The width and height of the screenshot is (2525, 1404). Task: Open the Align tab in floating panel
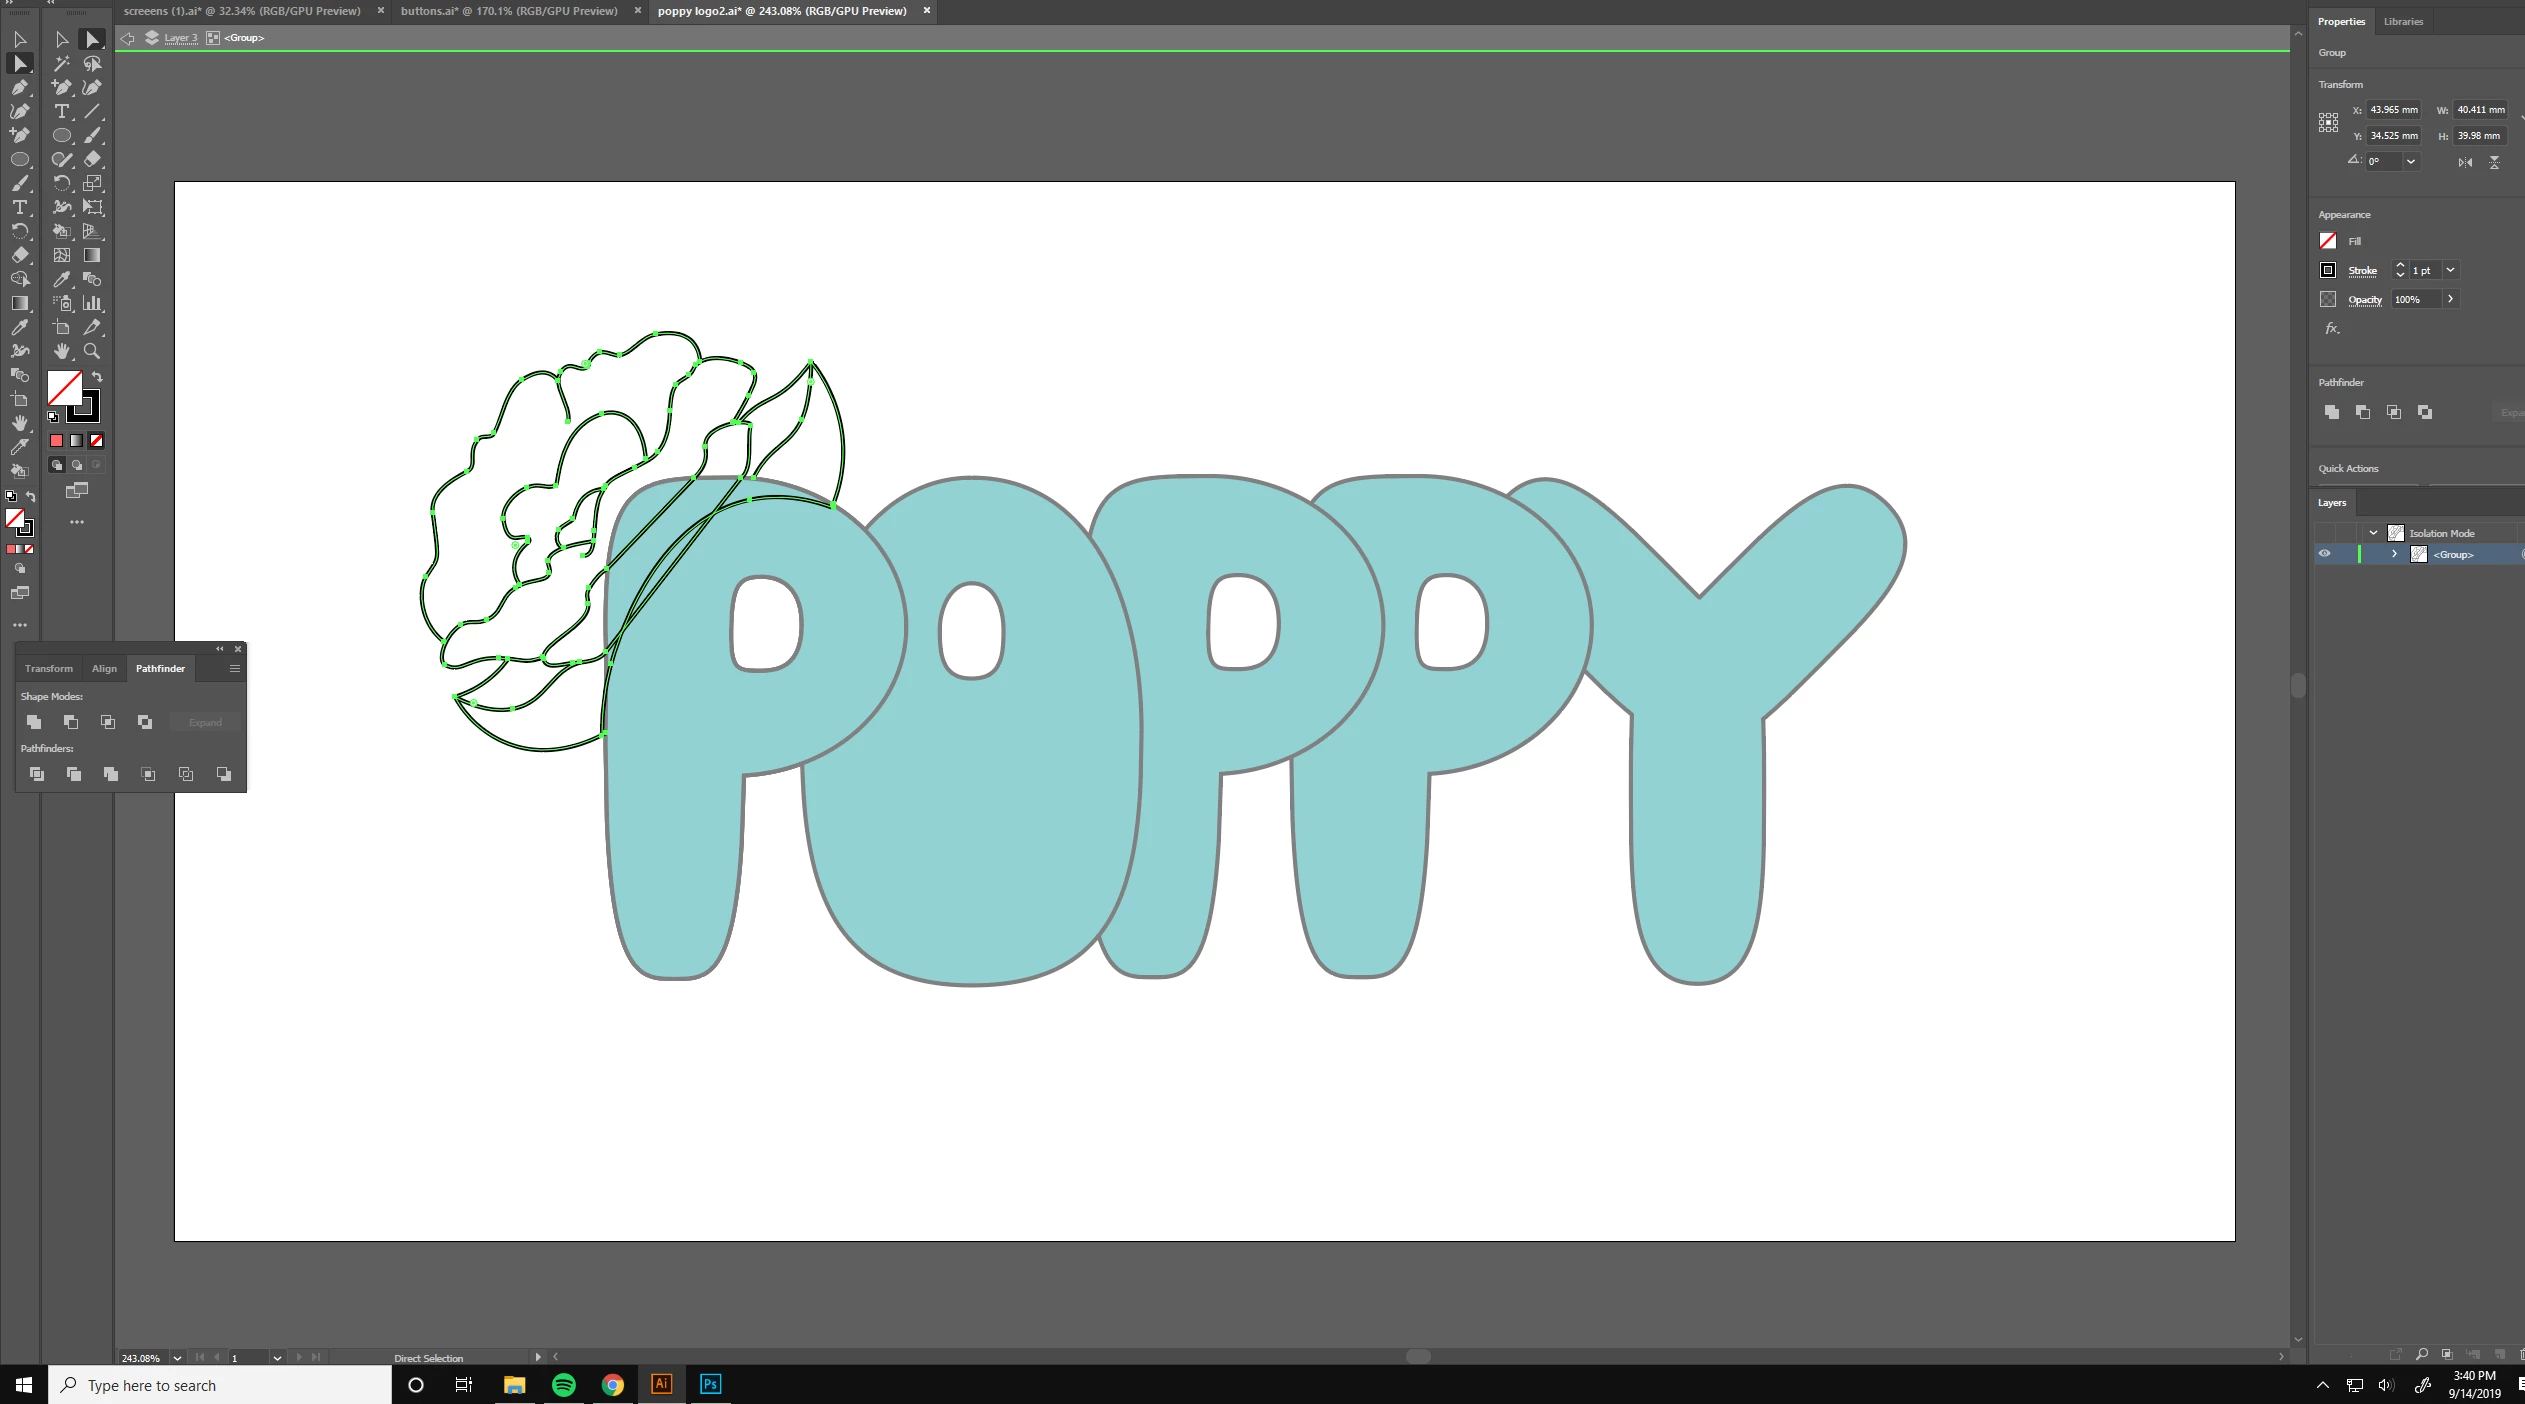coord(104,668)
